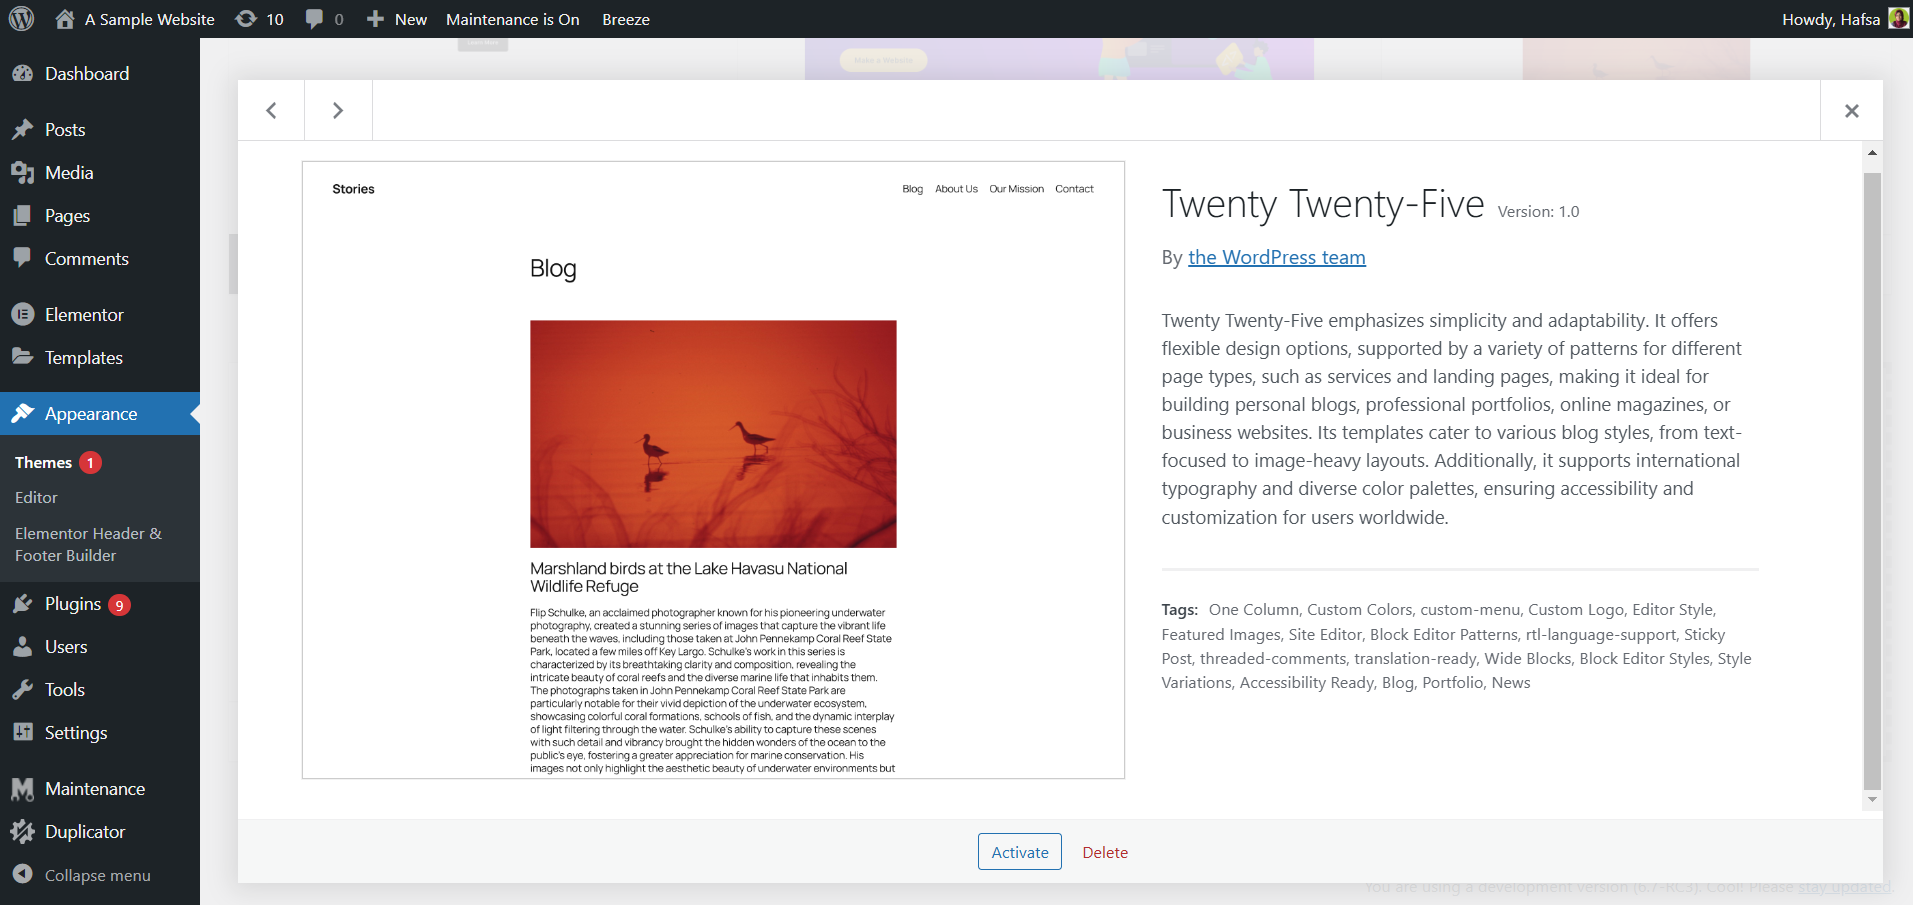The image size is (1913, 905).
Task: Click the WordPress team link
Action: click(x=1277, y=257)
